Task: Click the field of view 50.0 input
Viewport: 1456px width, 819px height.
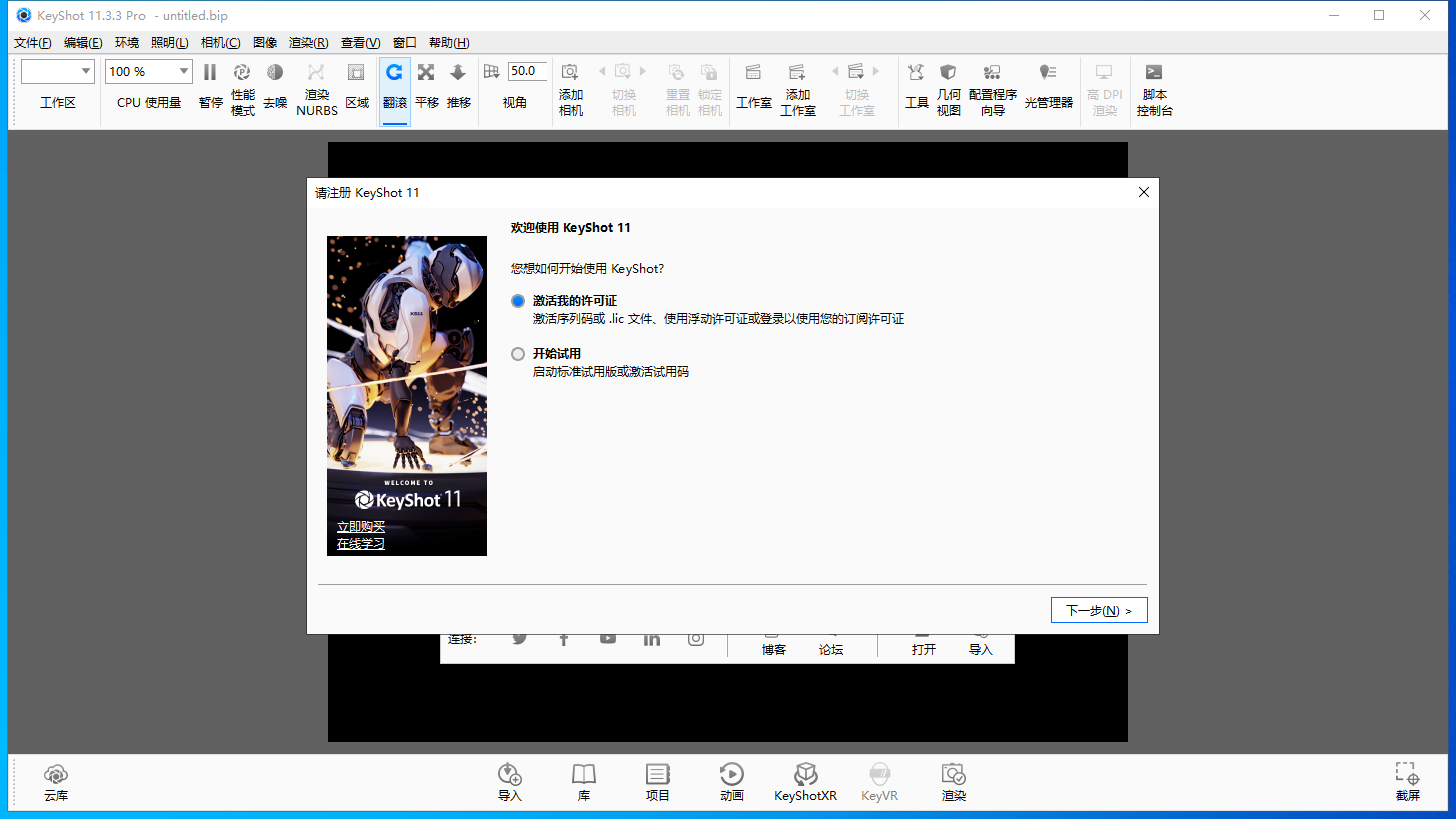Action: click(x=527, y=71)
